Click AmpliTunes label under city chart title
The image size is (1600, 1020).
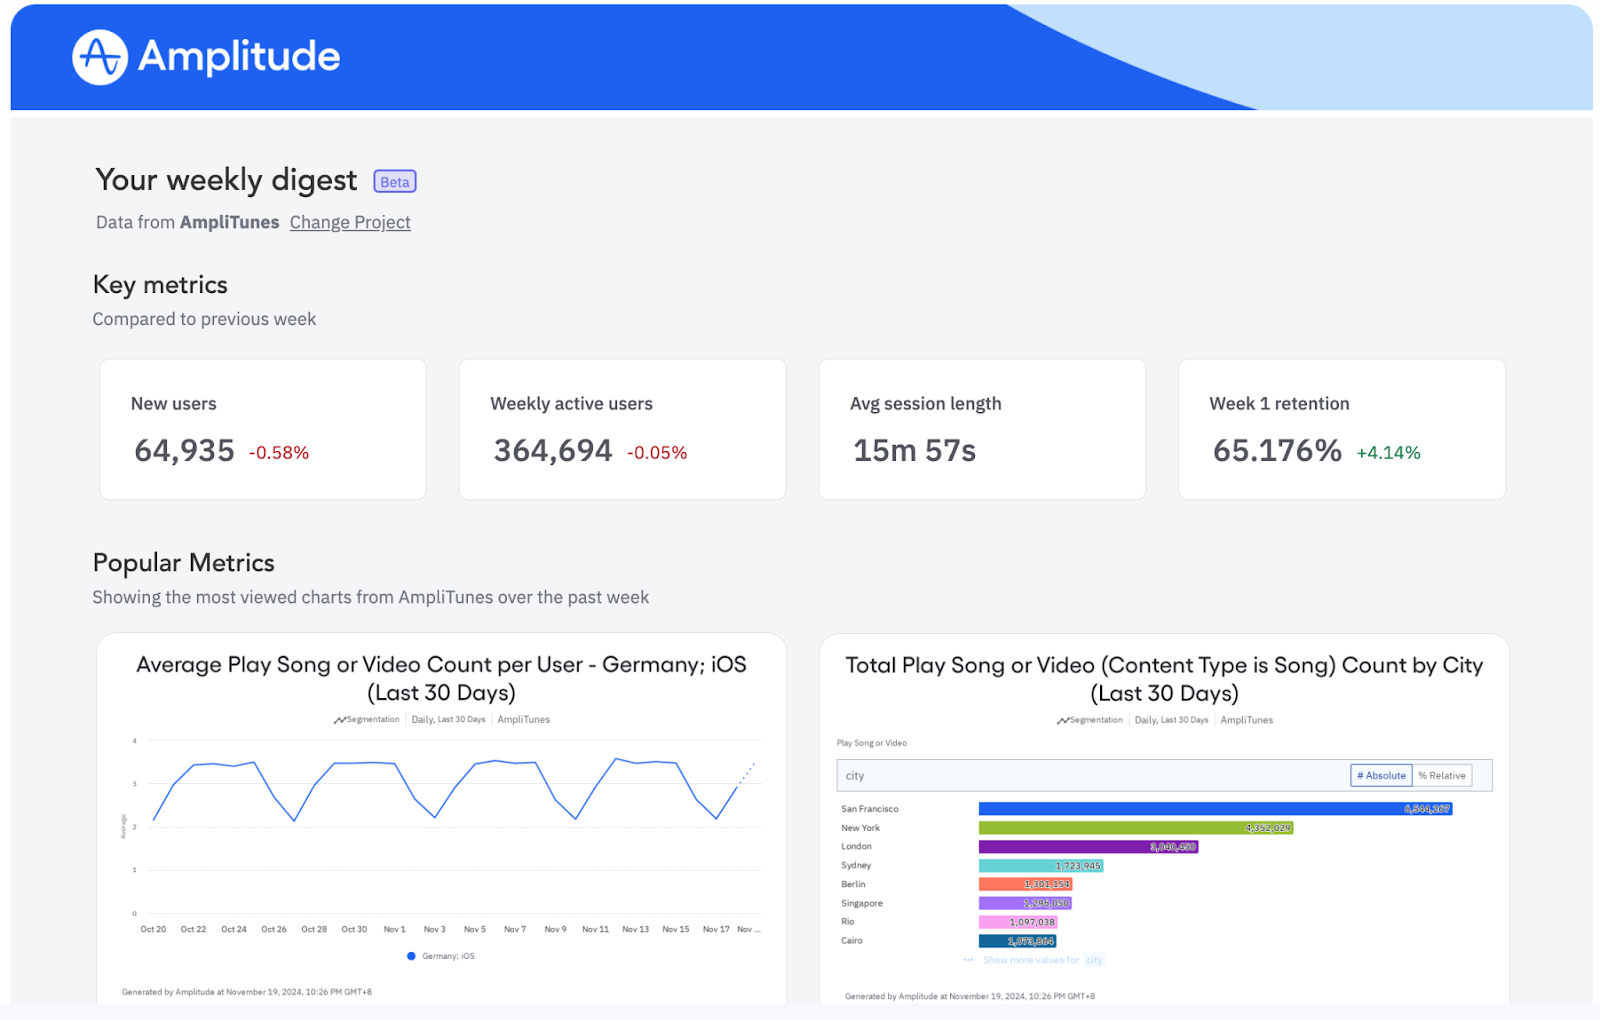click(x=1246, y=720)
